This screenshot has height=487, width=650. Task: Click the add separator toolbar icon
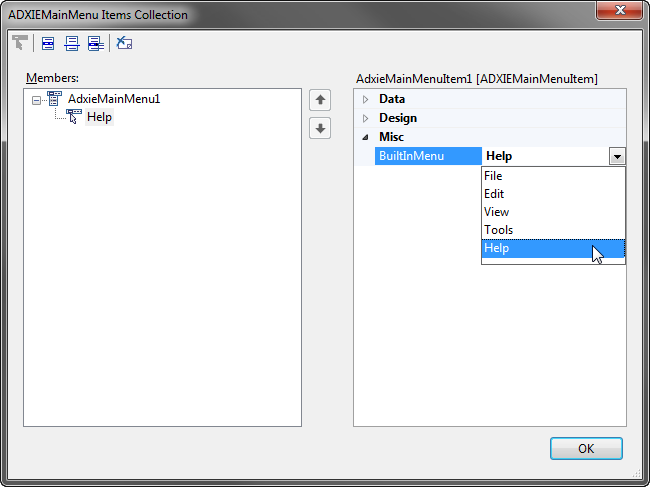[72, 43]
